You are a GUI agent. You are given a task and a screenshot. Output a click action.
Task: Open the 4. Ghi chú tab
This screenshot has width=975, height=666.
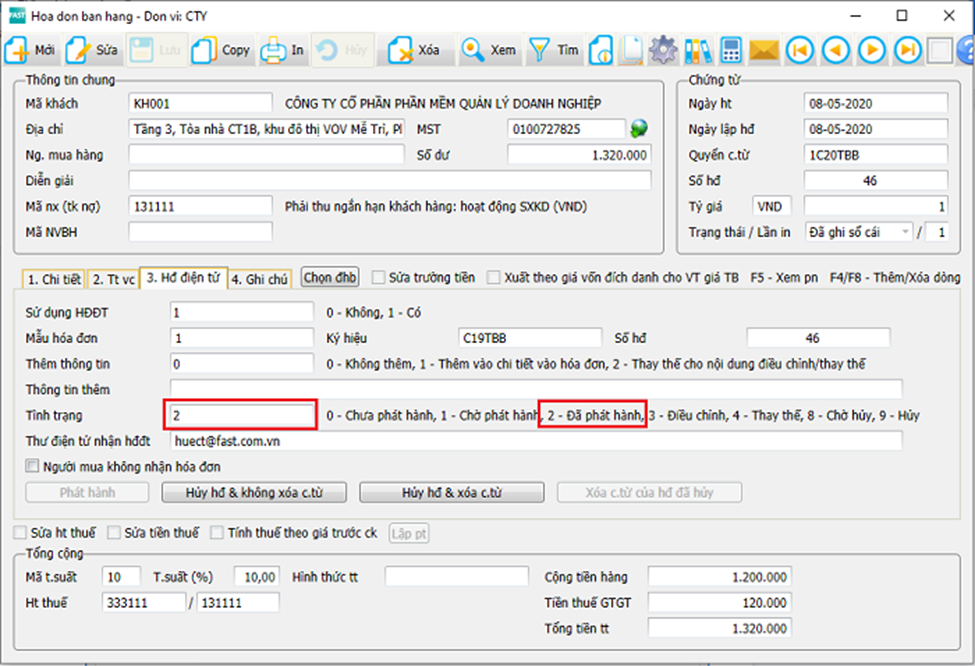(262, 279)
